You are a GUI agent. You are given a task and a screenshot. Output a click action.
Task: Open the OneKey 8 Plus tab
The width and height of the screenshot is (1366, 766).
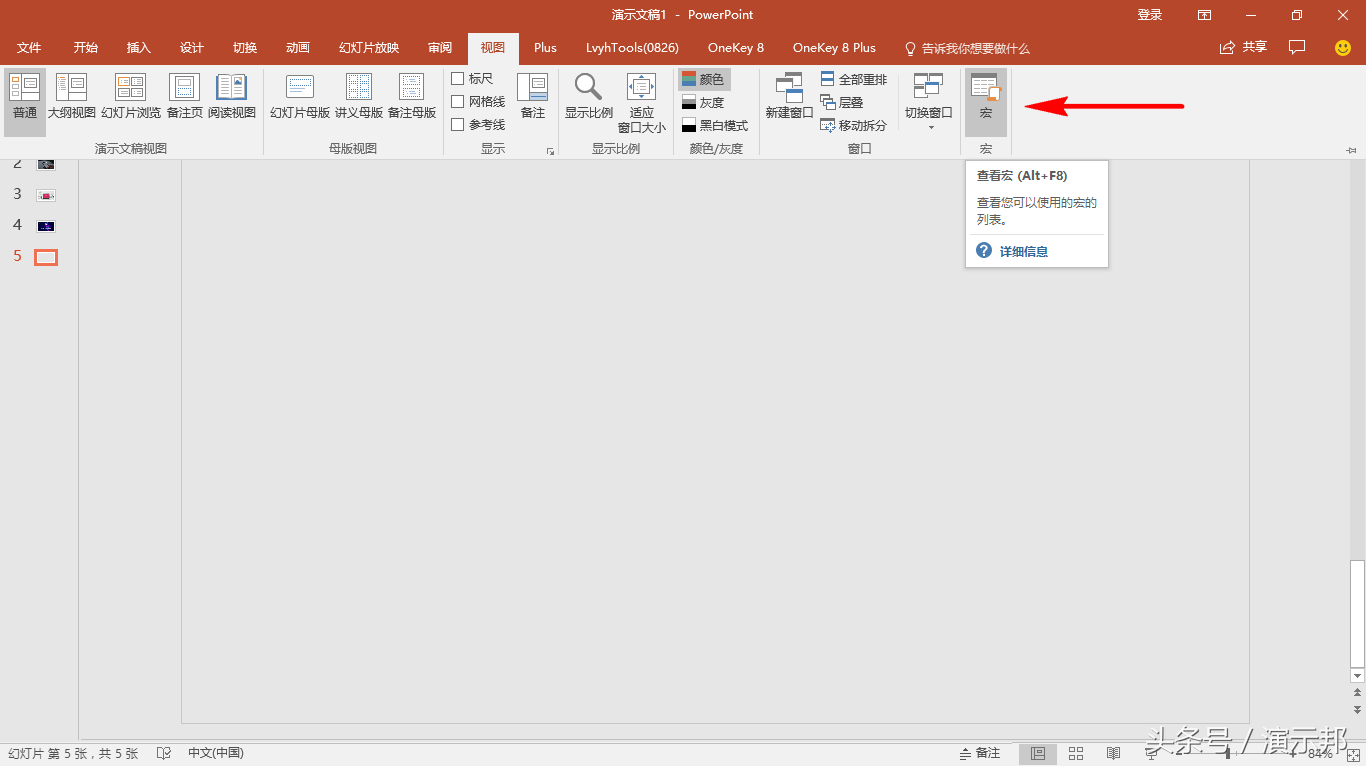(x=834, y=48)
